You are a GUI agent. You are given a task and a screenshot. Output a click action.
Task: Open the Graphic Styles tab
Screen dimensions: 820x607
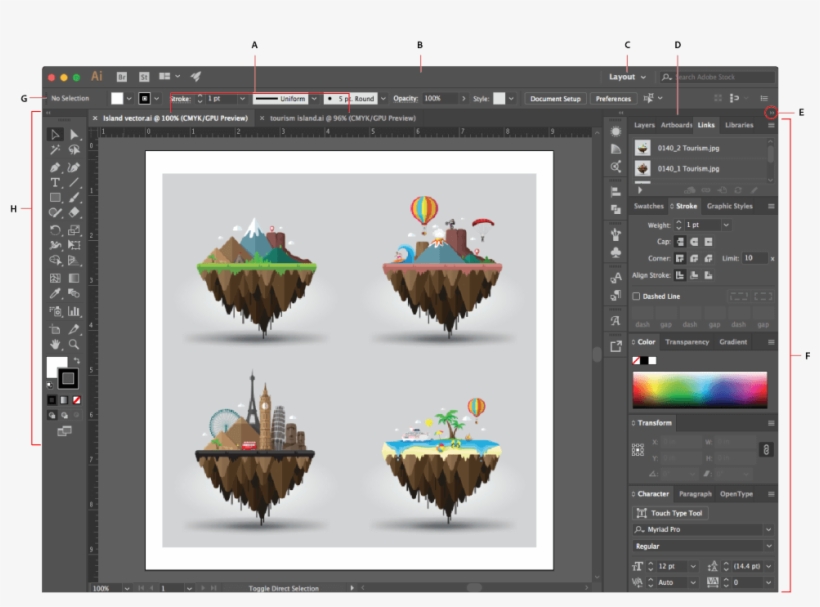730,206
